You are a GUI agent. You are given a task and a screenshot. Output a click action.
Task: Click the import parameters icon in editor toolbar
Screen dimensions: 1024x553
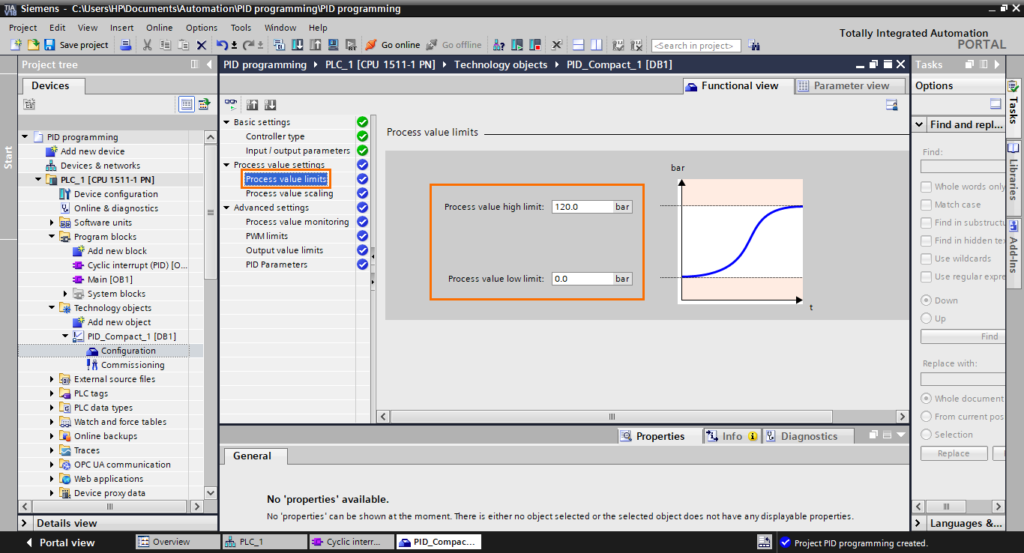pos(252,104)
